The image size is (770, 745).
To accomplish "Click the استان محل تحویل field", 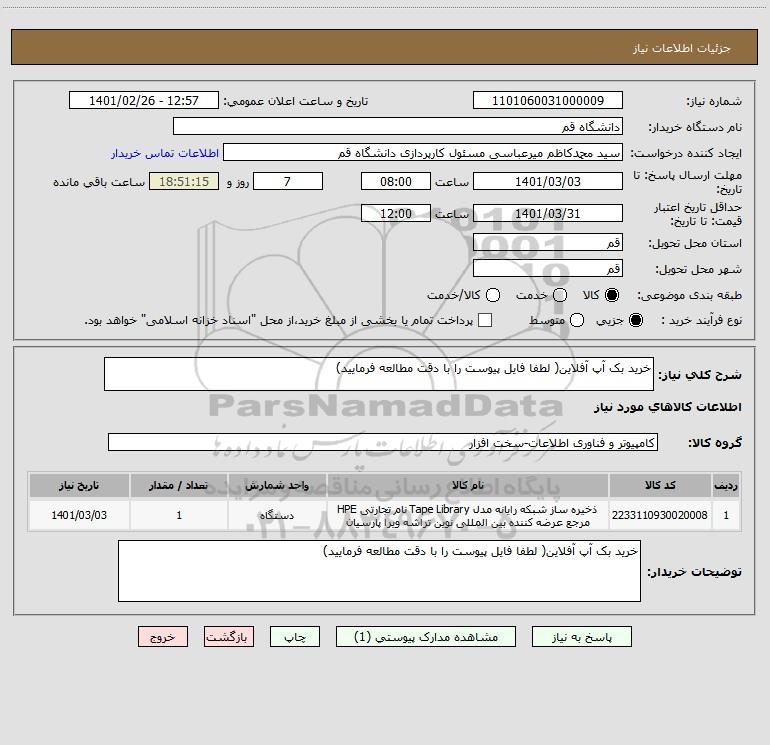I will coord(548,243).
